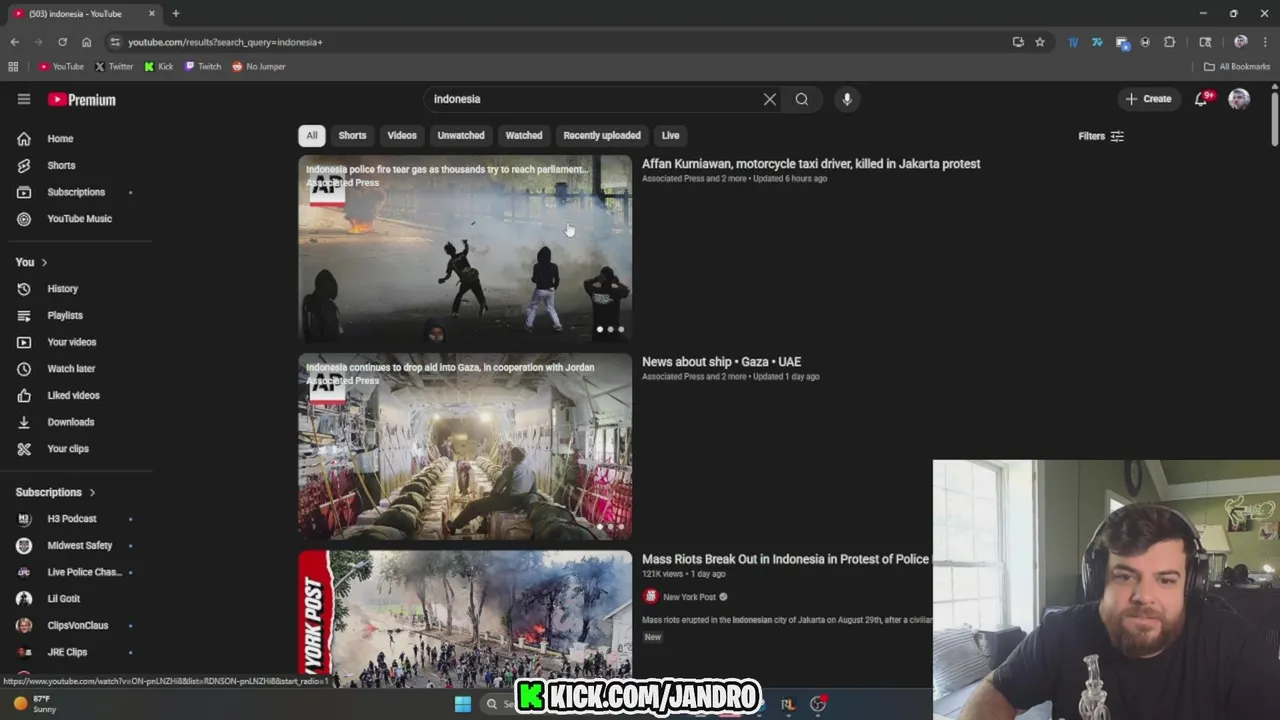Screen dimensions: 1280x720
Task: Open the Affan Kurniawan Jakarta protest title
Action: pos(811,164)
